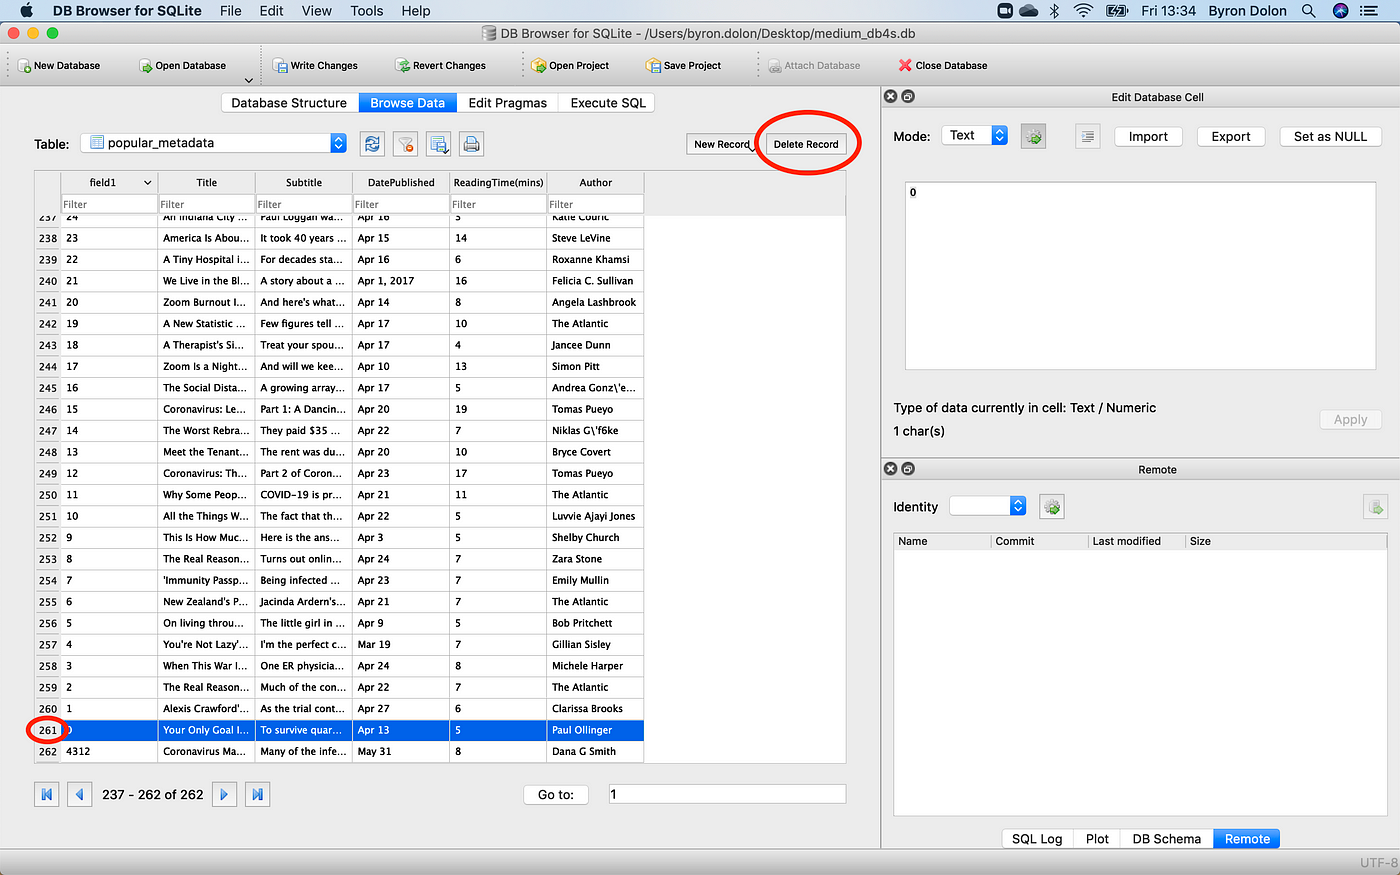Select row header 261
This screenshot has height=875, width=1400.
click(x=48, y=730)
